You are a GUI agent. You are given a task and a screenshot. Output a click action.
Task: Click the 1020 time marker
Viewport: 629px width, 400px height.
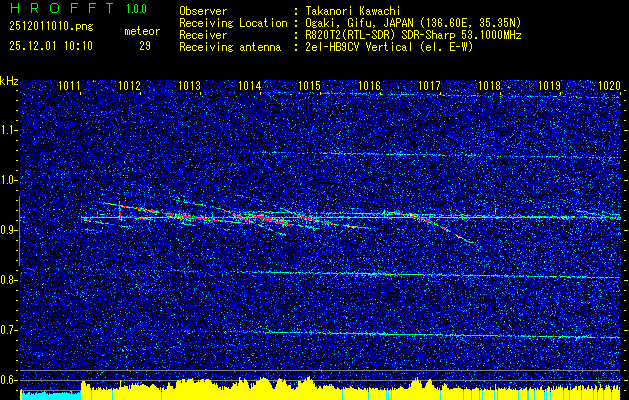click(609, 87)
